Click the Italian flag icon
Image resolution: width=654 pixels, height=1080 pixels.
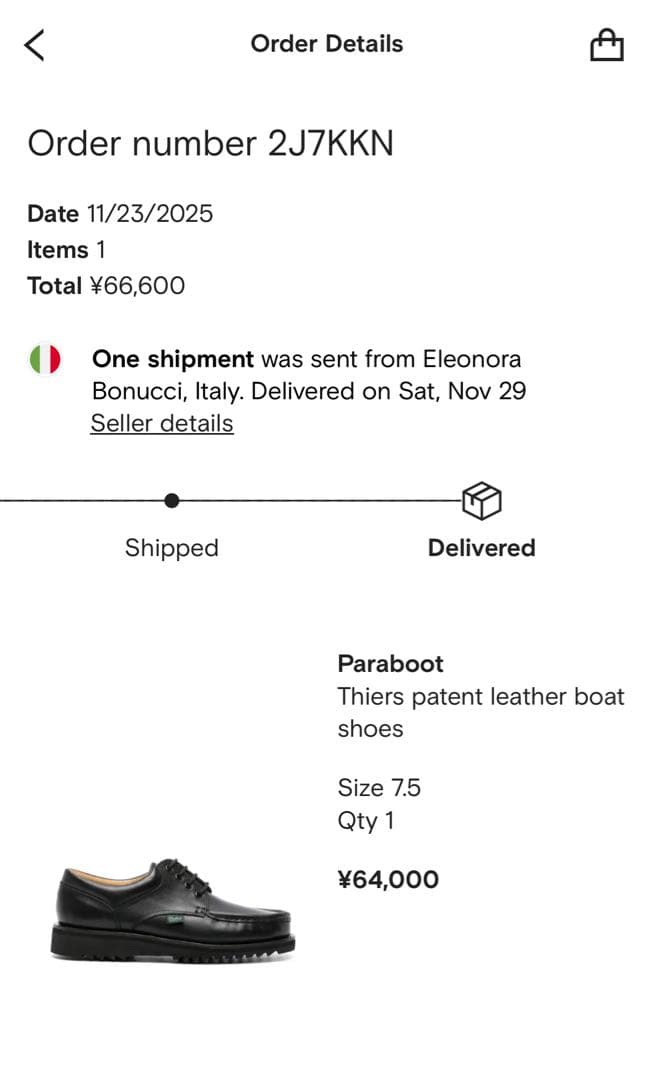45,359
